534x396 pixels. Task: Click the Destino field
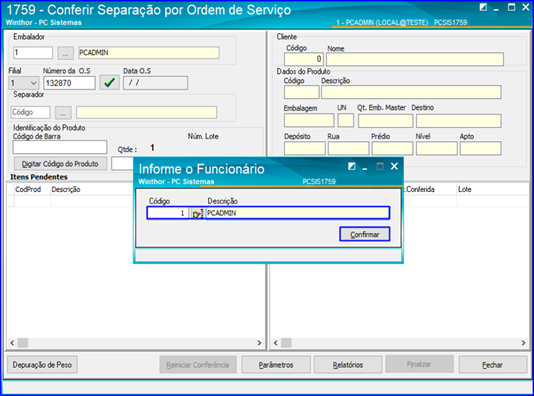(x=458, y=121)
